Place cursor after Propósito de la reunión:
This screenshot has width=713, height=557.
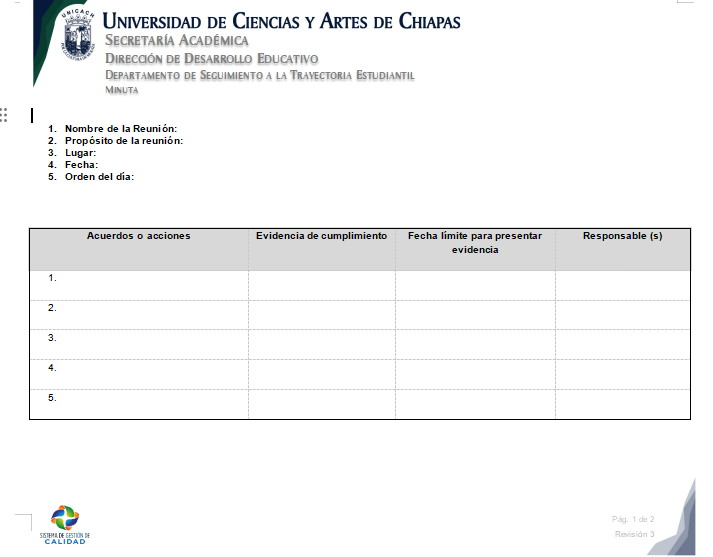(184, 141)
